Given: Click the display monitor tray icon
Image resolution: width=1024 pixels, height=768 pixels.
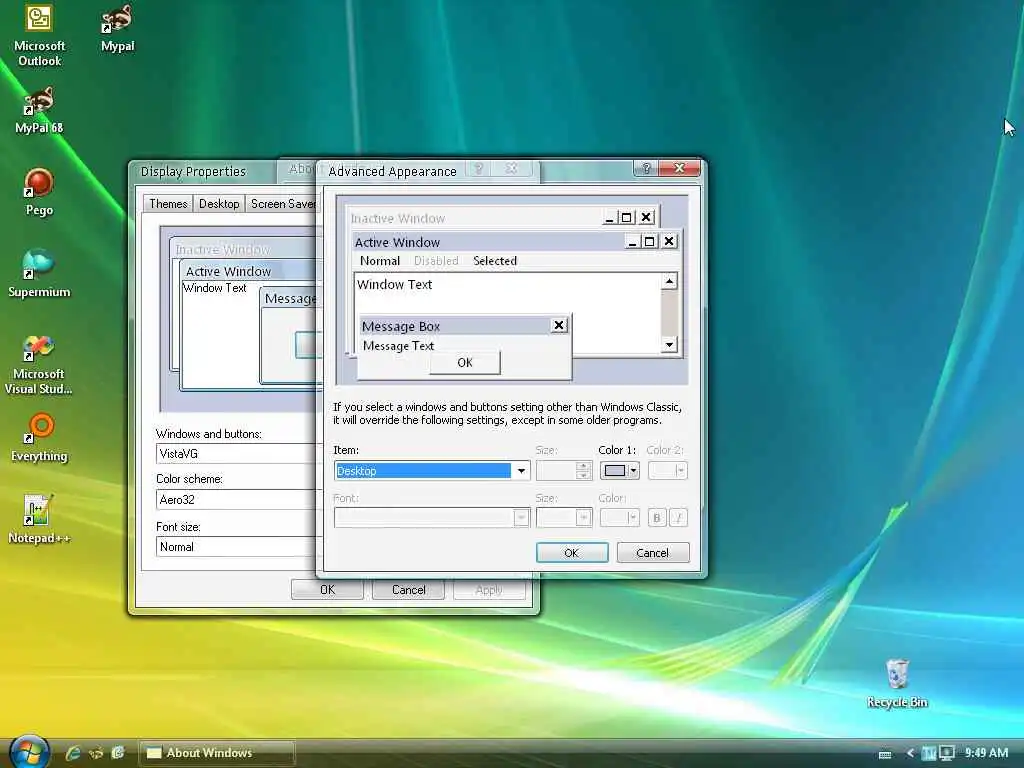Looking at the screenshot, I should 946,753.
